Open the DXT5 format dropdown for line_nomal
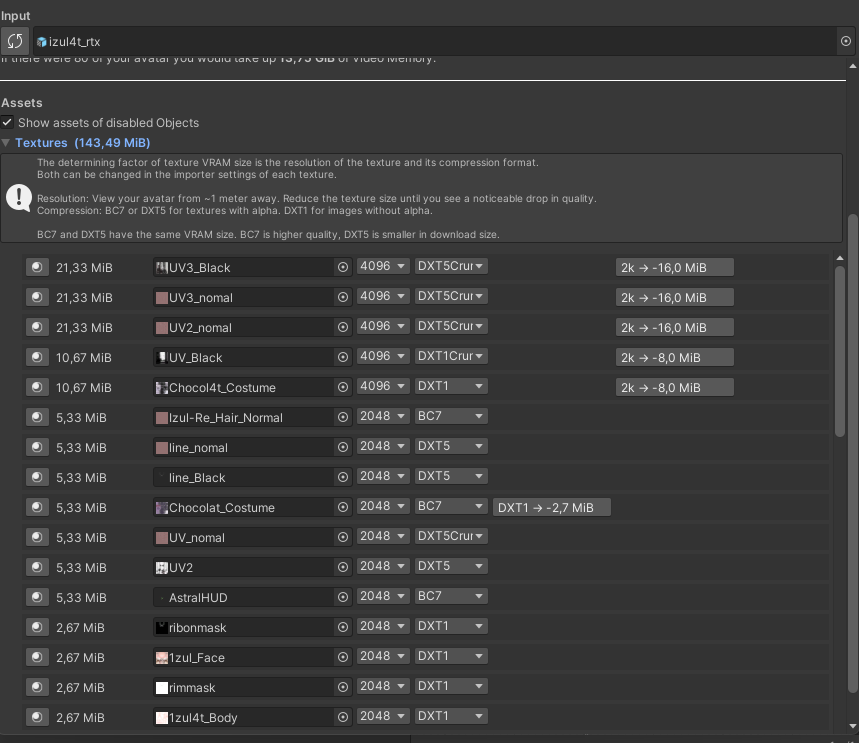The width and height of the screenshot is (859, 743). 451,446
